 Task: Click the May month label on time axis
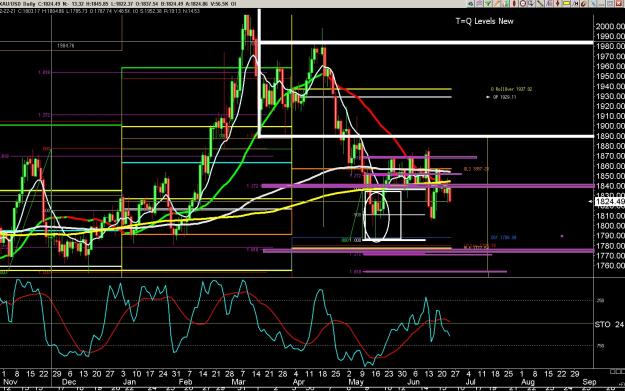tap(356, 382)
